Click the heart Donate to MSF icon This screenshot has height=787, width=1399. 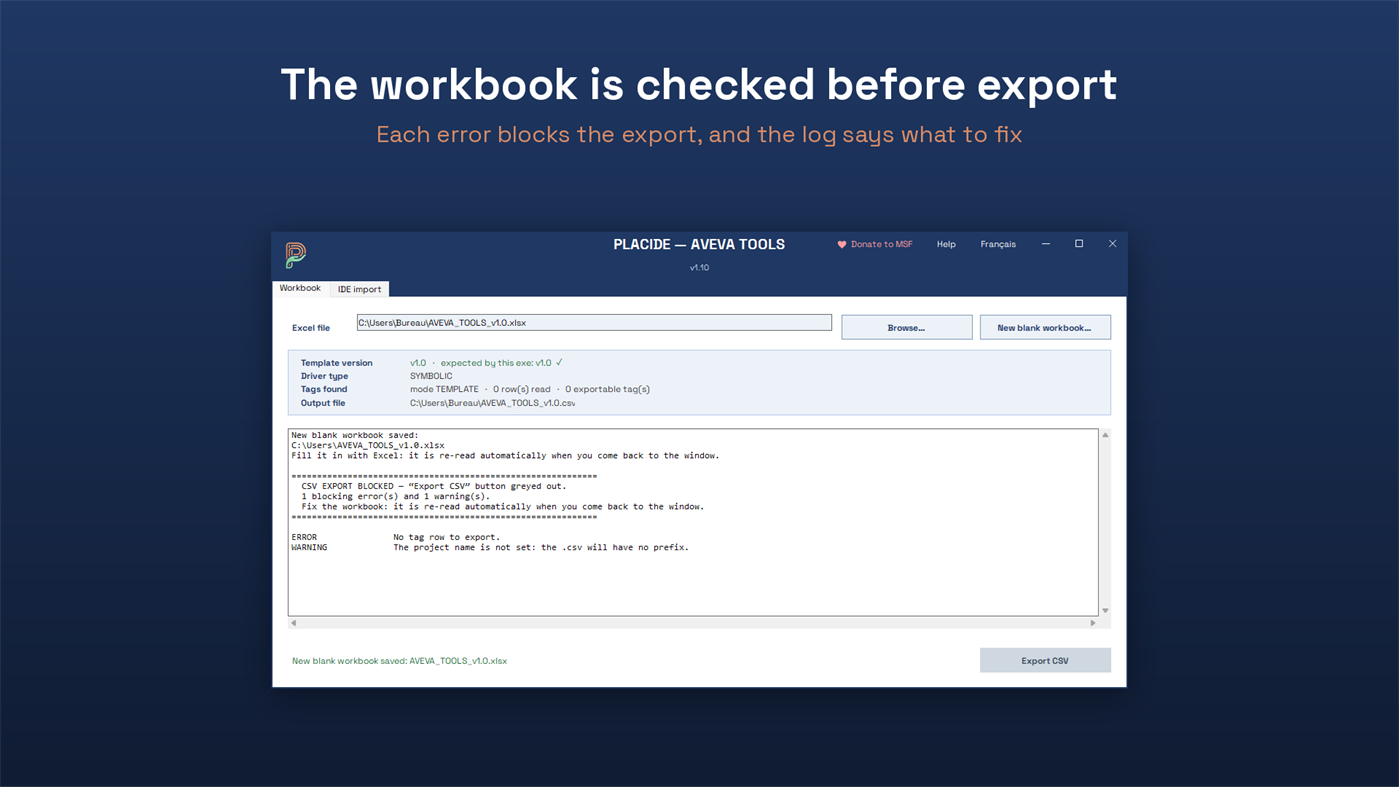(842, 245)
